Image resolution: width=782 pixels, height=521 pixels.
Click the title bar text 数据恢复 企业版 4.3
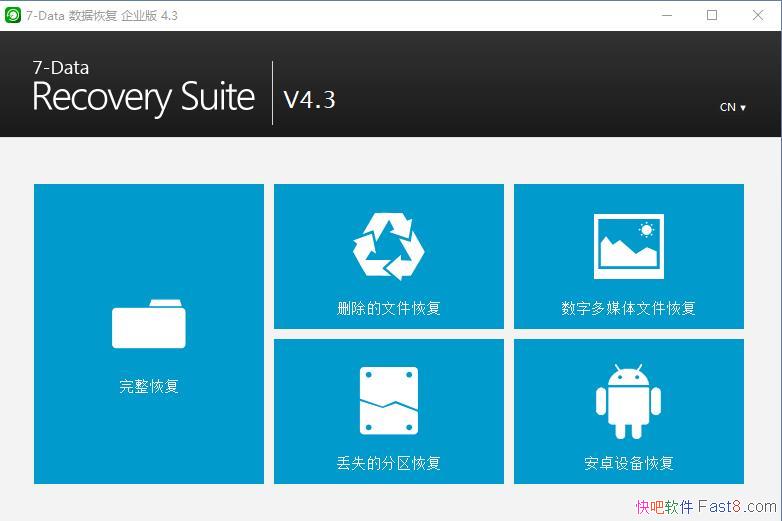pyautogui.click(x=122, y=16)
